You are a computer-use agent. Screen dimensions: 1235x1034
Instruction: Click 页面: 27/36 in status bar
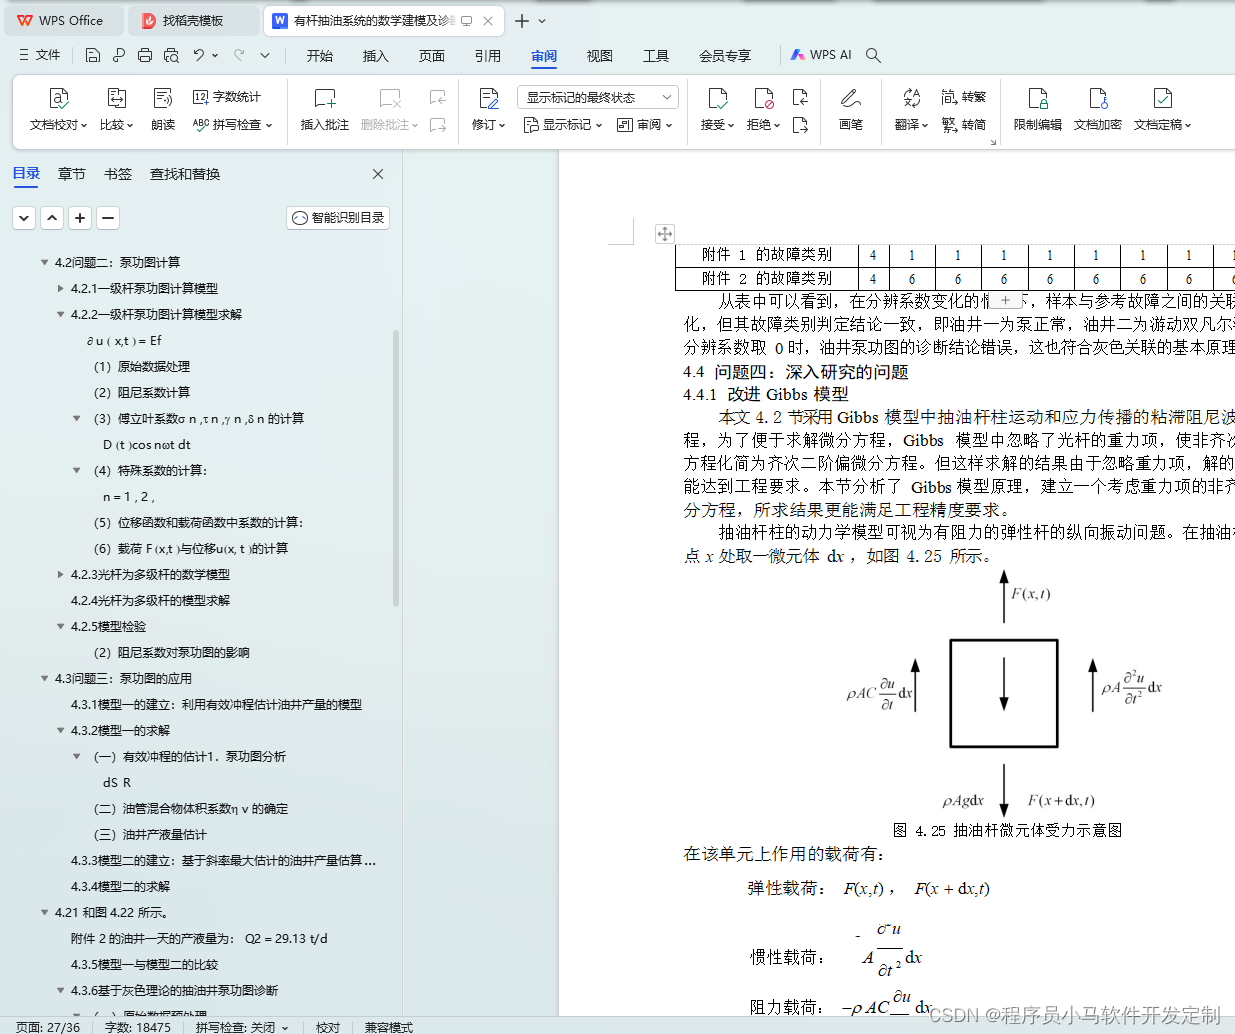(x=48, y=1027)
